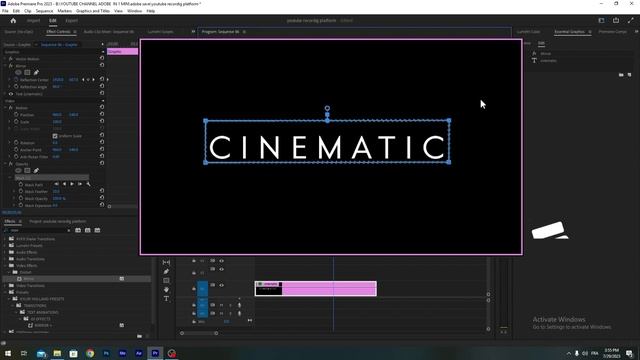Viewport: 640px width, 360px height.
Task: Click the Quick Export icon
Action: (616, 20)
